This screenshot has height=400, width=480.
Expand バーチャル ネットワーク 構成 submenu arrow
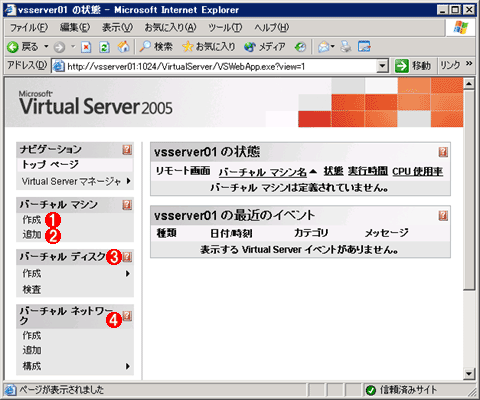128,366
